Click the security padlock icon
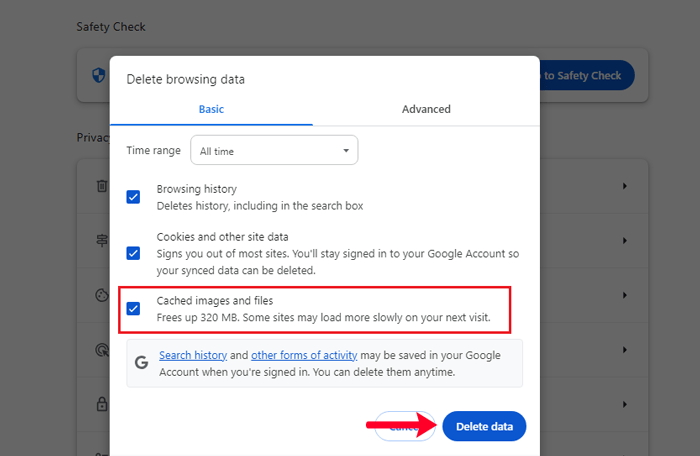Image resolution: width=700 pixels, height=456 pixels. (101, 405)
